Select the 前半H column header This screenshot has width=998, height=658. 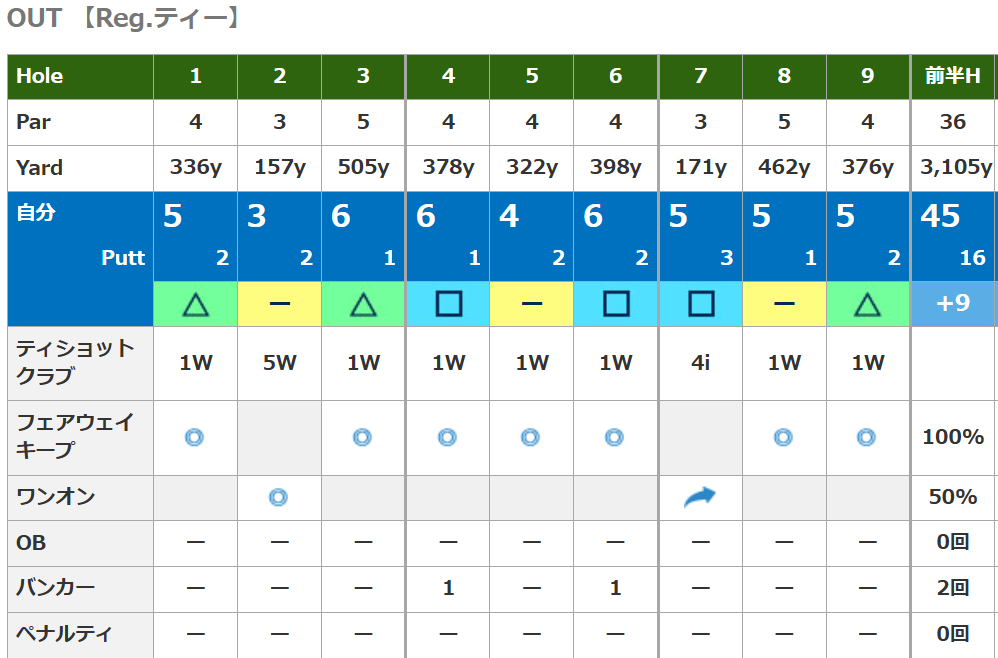tap(952, 76)
